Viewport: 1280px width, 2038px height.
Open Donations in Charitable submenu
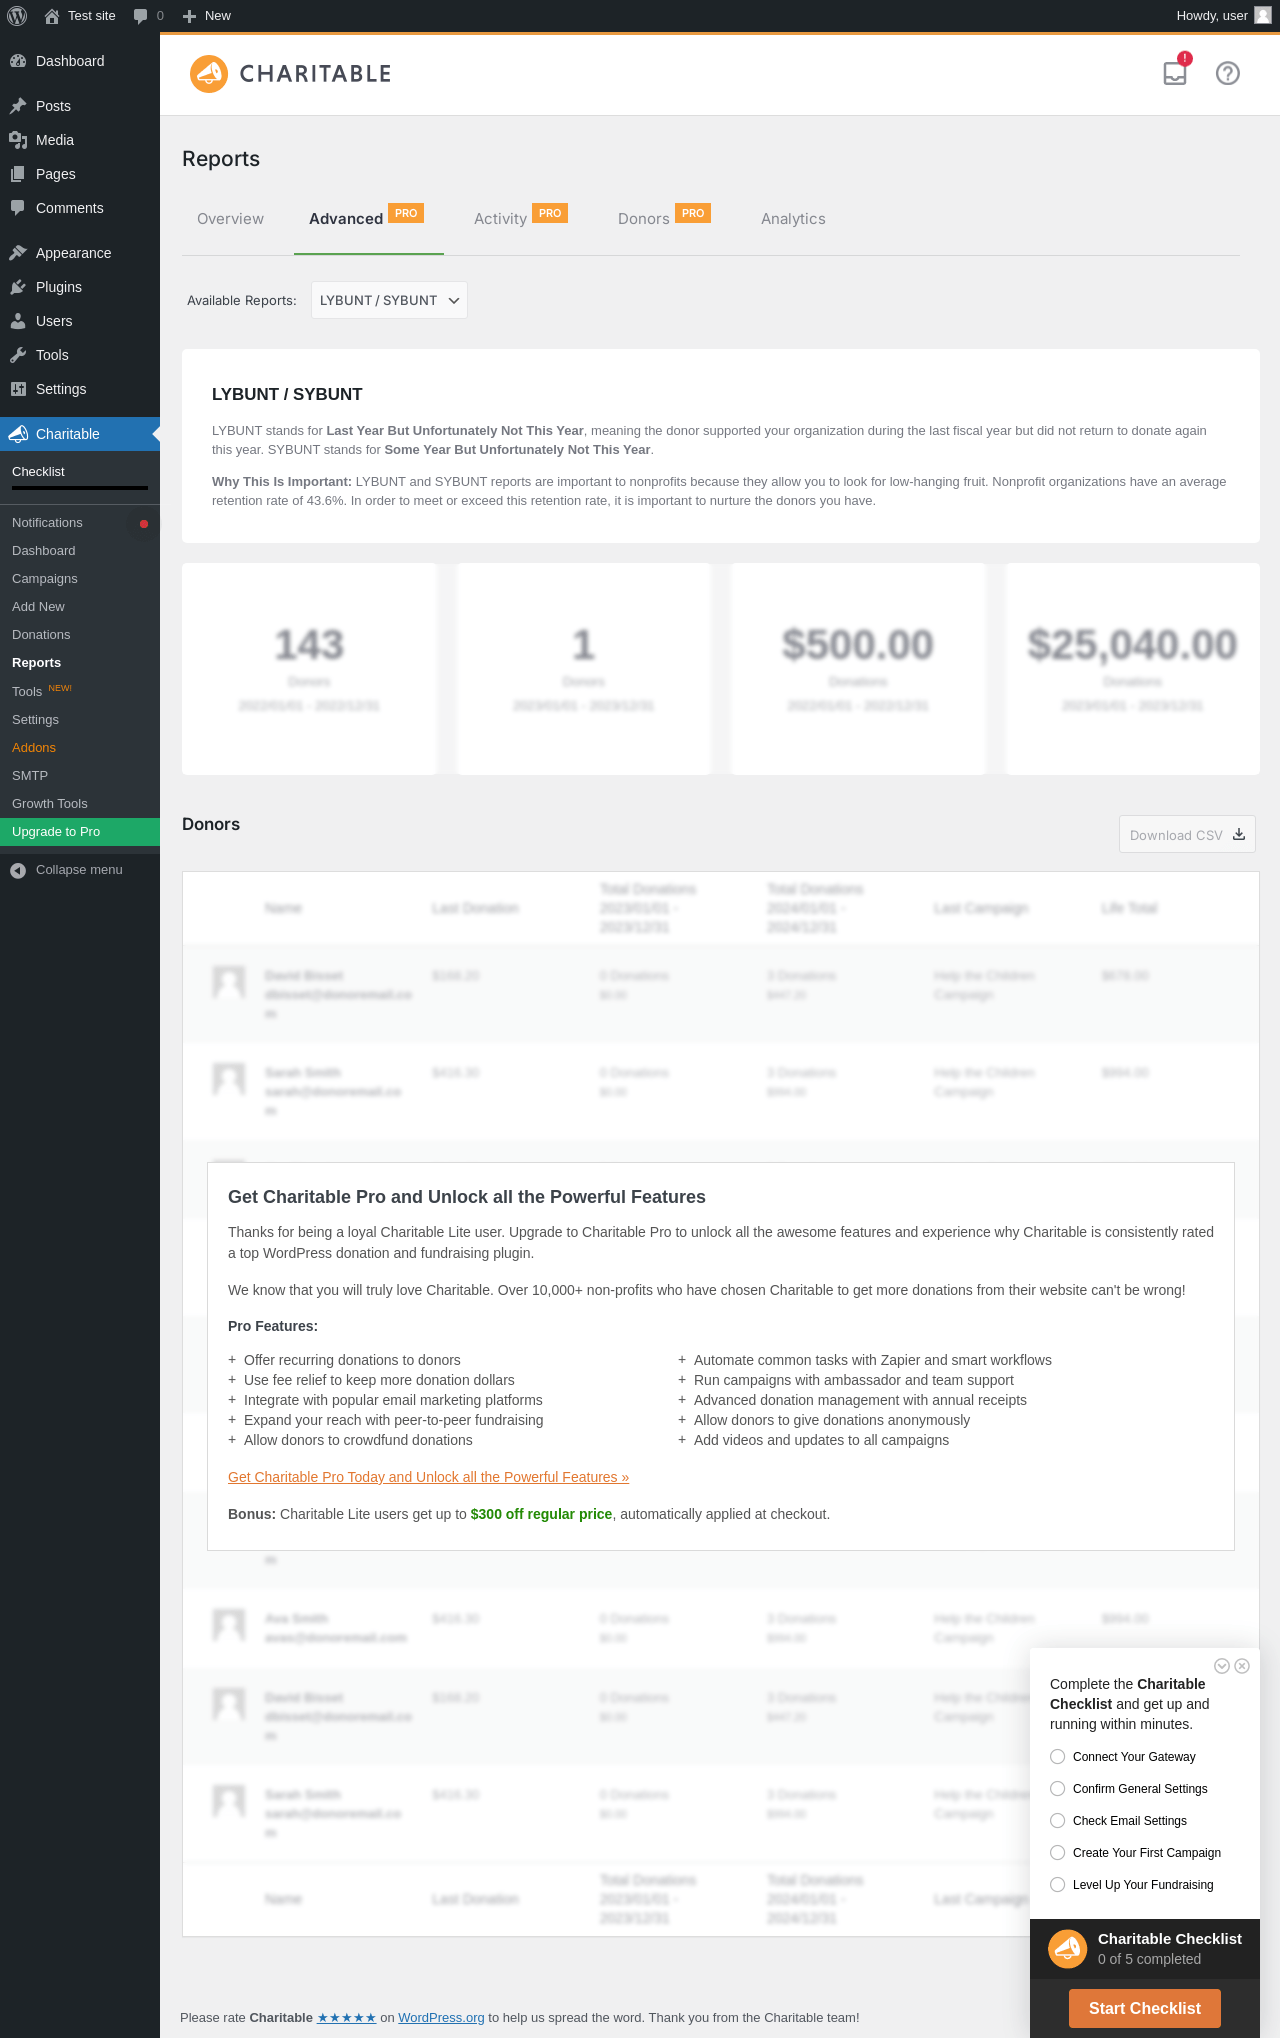(41, 635)
